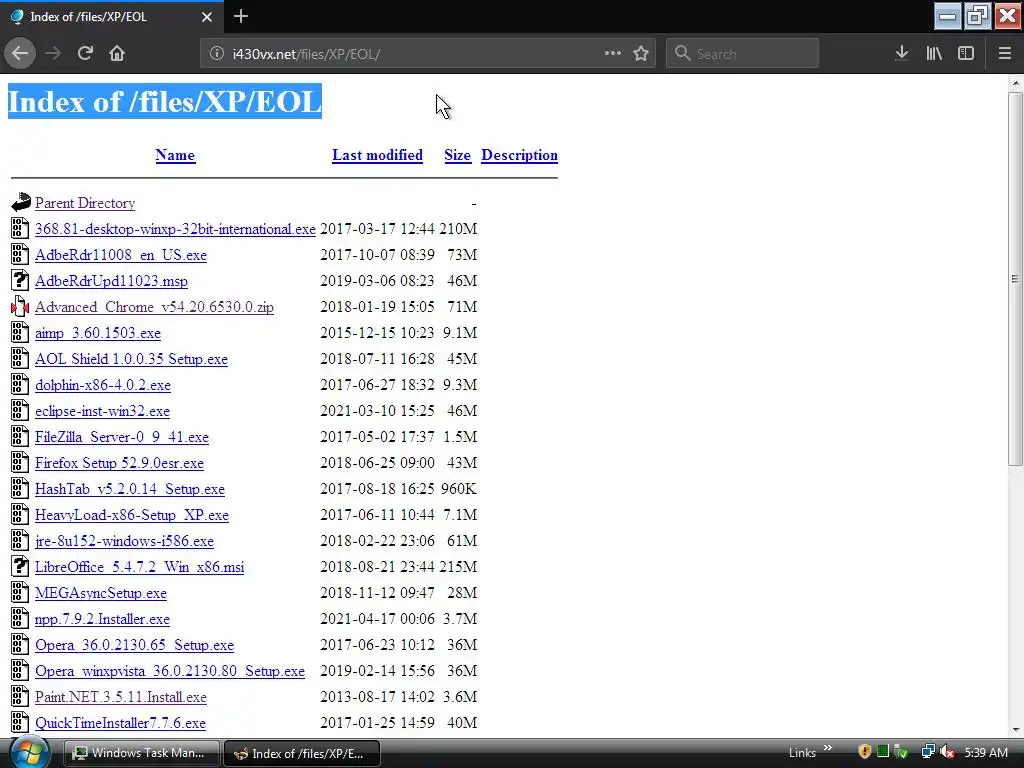Download npp.7.9.2.Installer.exe
The height and width of the screenshot is (768, 1024).
(103, 619)
